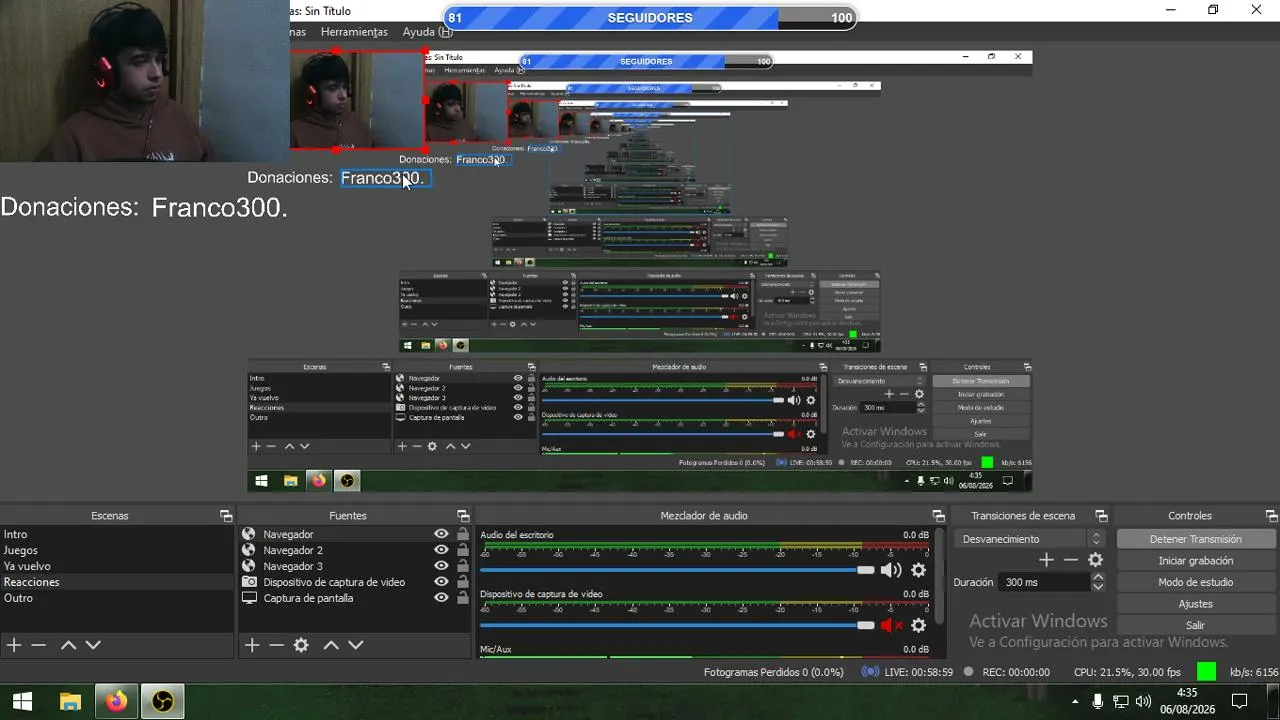Click the Iniciar grabación button
The height and width of the screenshot is (720, 1280).
[x=1195, y=561]
